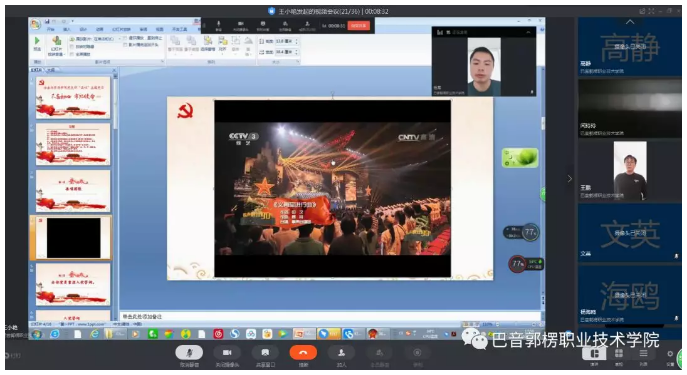Screen dimensions: 687x375
Task: Click the red end-share button
Action: click(358, 26)
